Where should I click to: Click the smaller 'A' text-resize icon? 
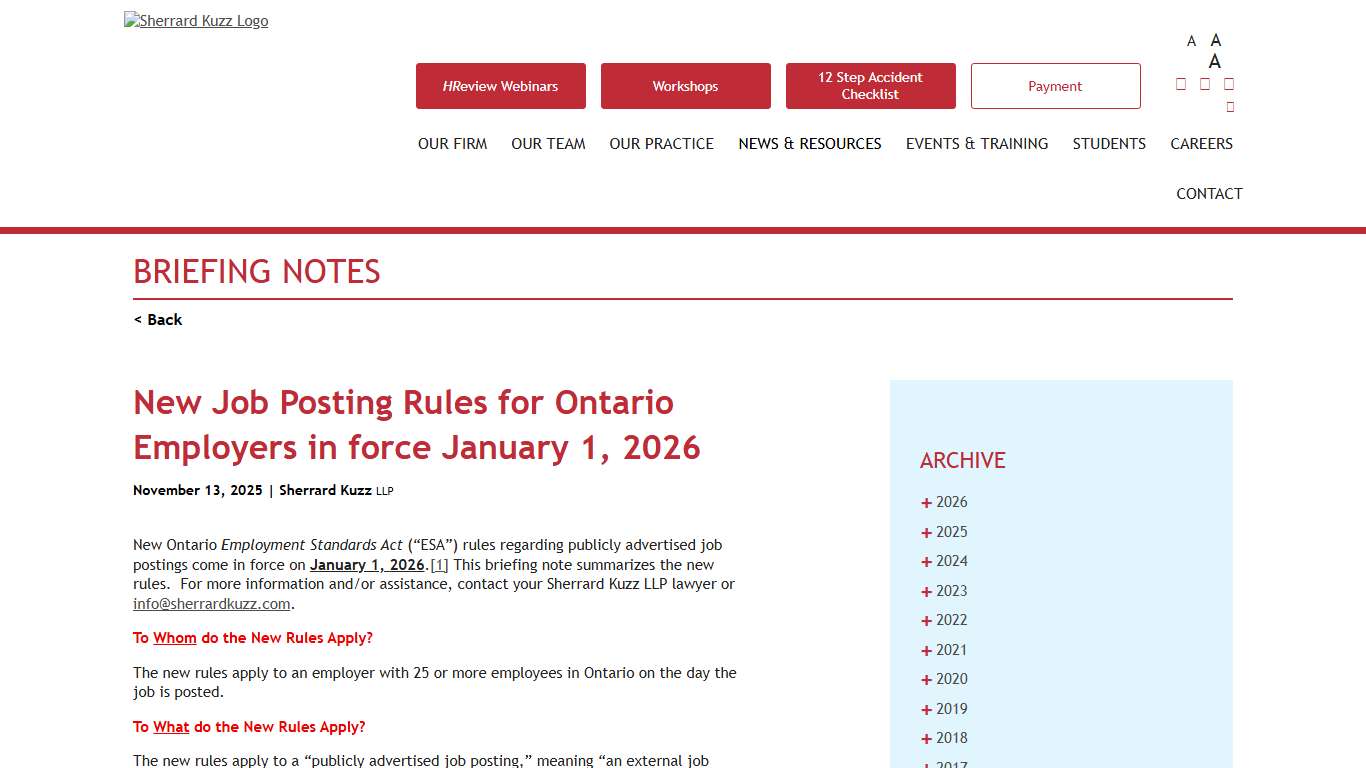(1191, 40)
